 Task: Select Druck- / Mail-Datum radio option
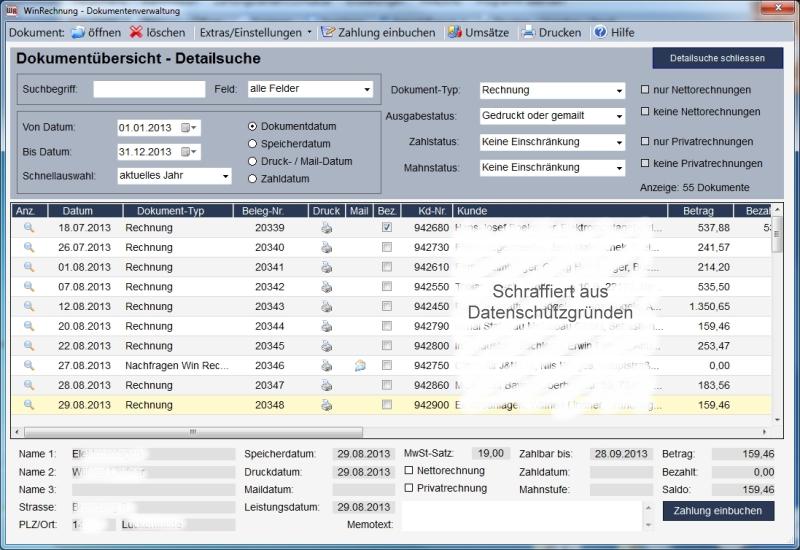pos(252,161)
